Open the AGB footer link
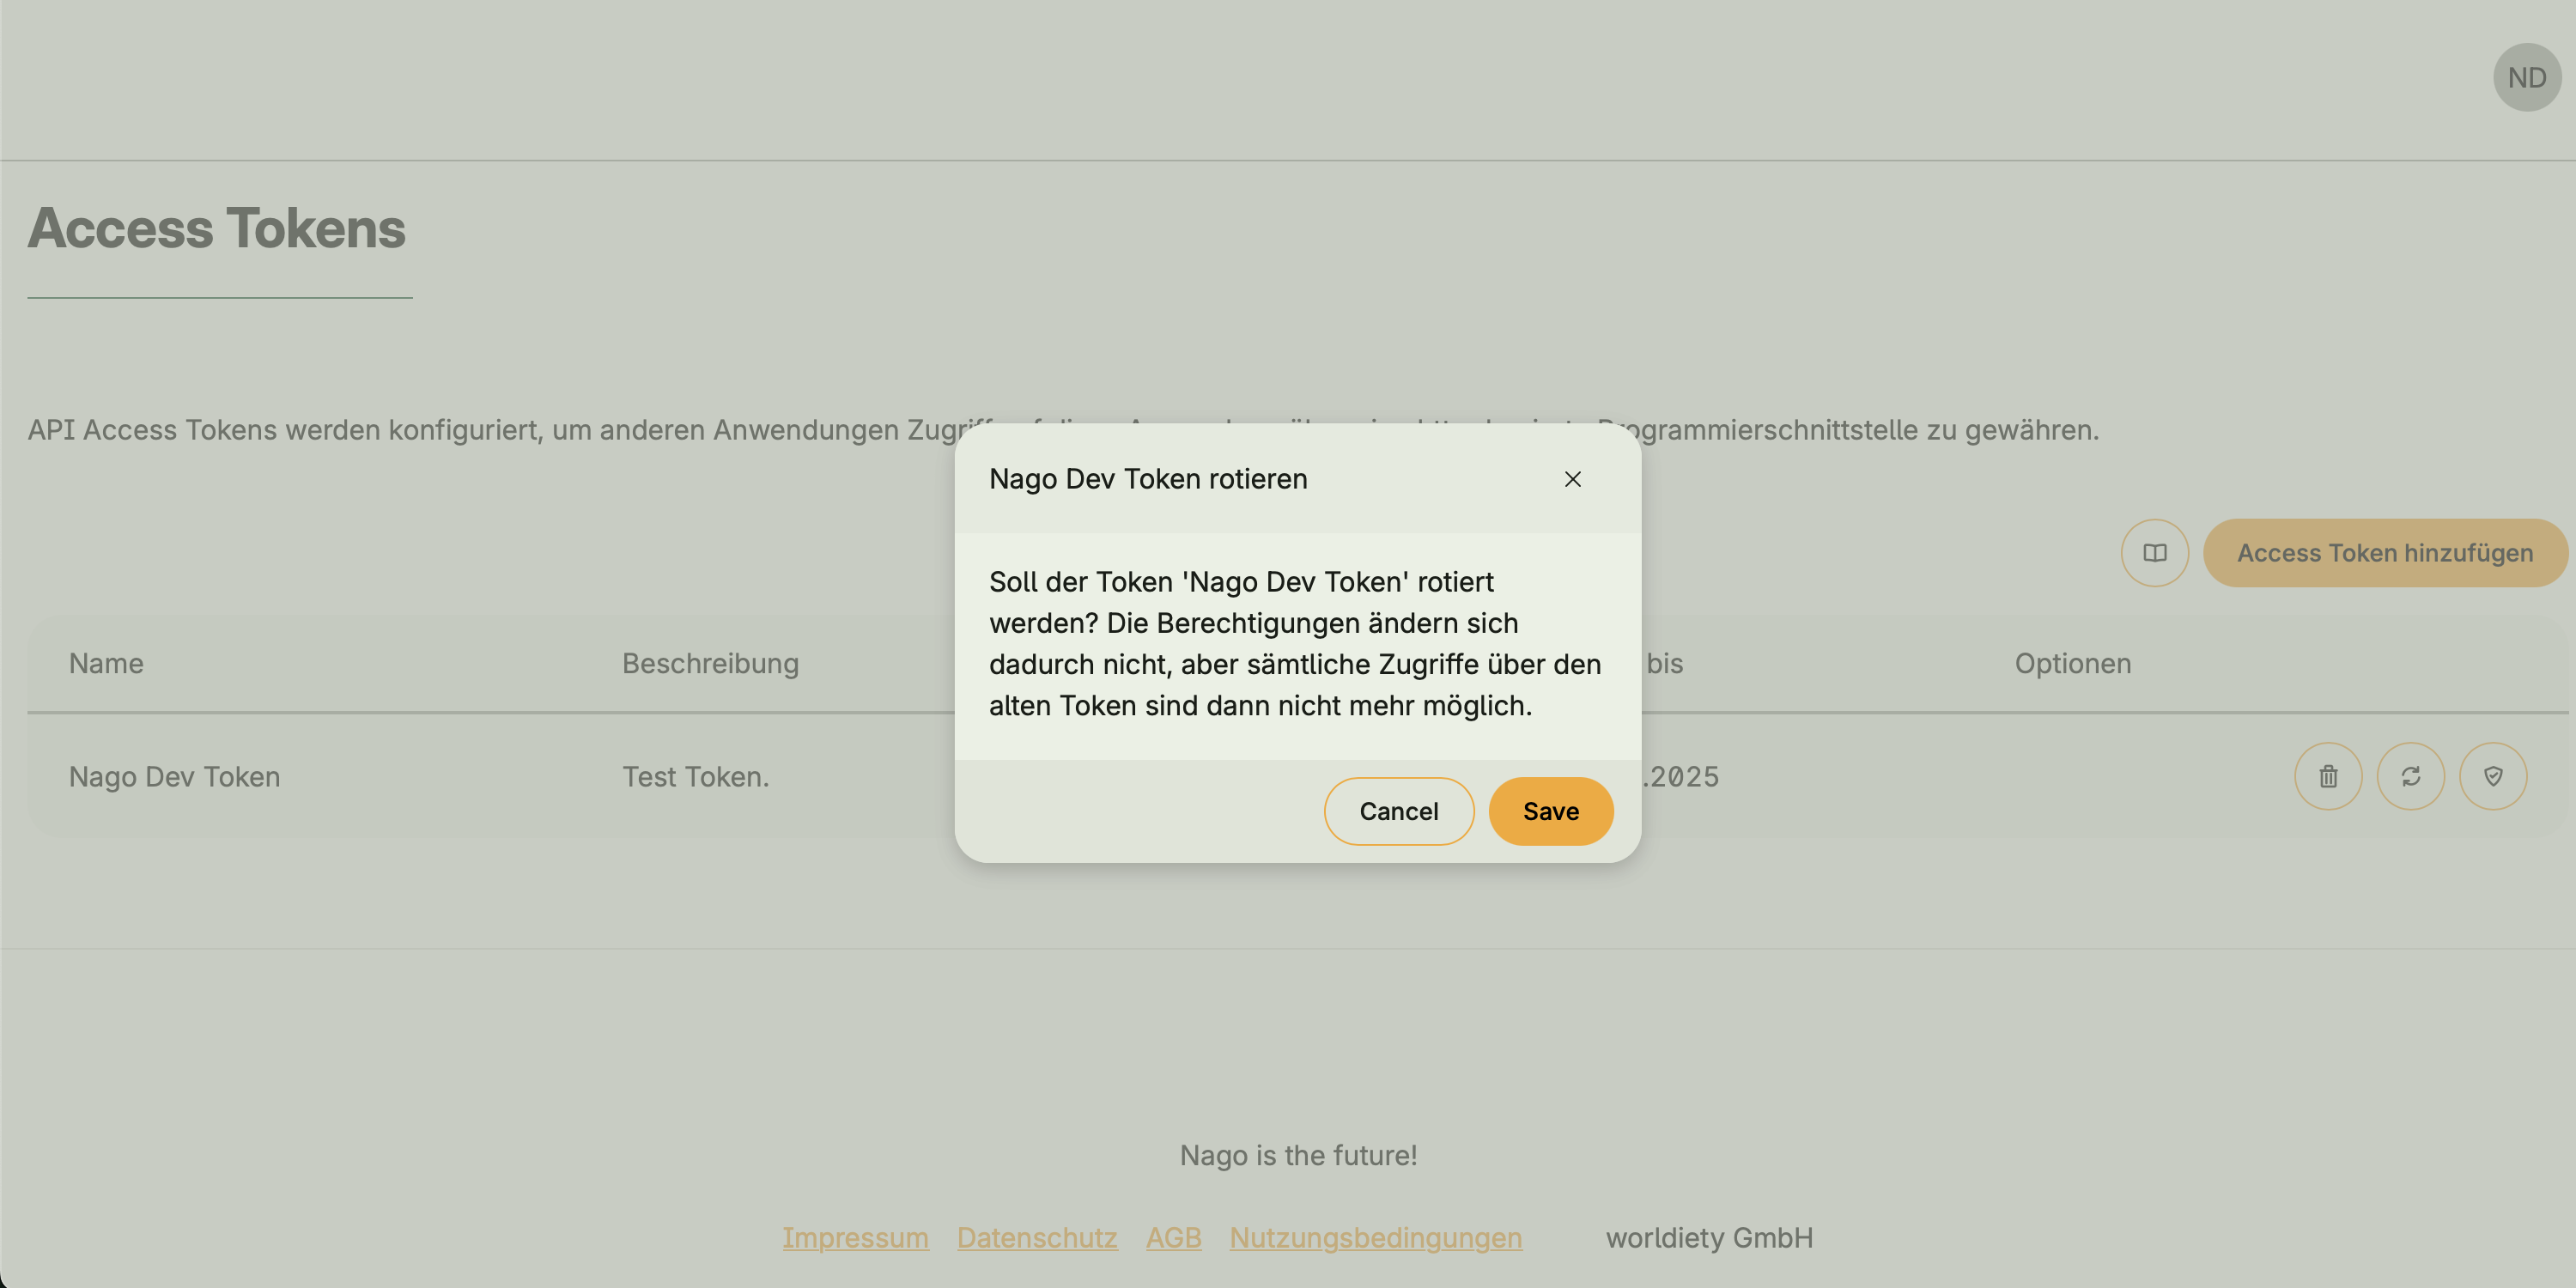The width and height of the screenshot is (2576, 1288). point(1173,1237)
